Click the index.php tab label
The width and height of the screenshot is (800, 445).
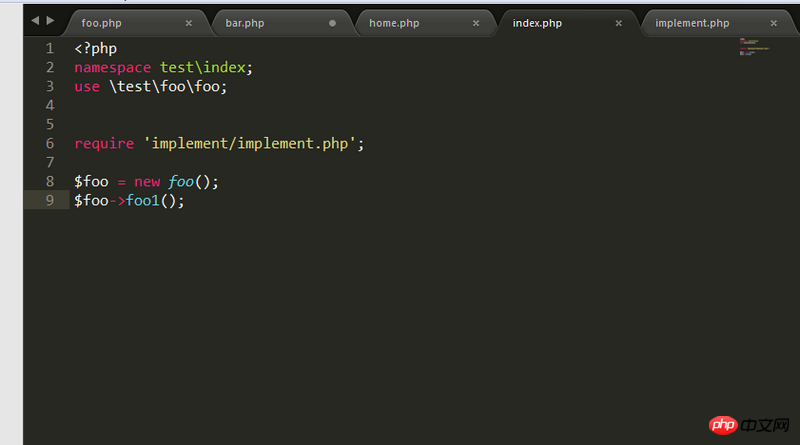(x=538, y=23)
